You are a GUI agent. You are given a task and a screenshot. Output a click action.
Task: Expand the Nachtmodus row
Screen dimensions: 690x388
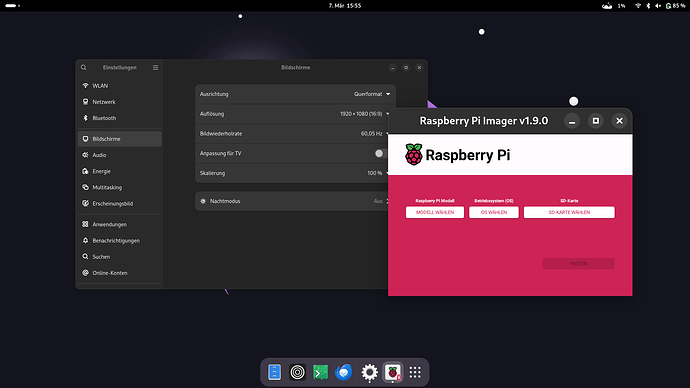coord(292,201)
